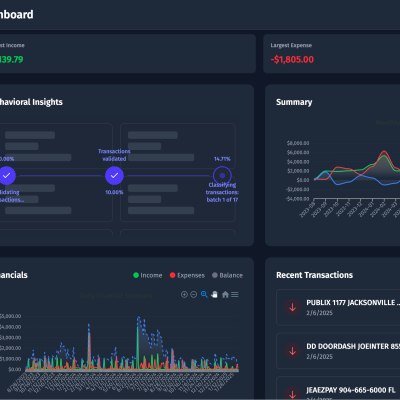This screenshot has height=400, width=400.
Task: Open DD DOORDASH JOEINTER transaction
Action: point(338,351)
